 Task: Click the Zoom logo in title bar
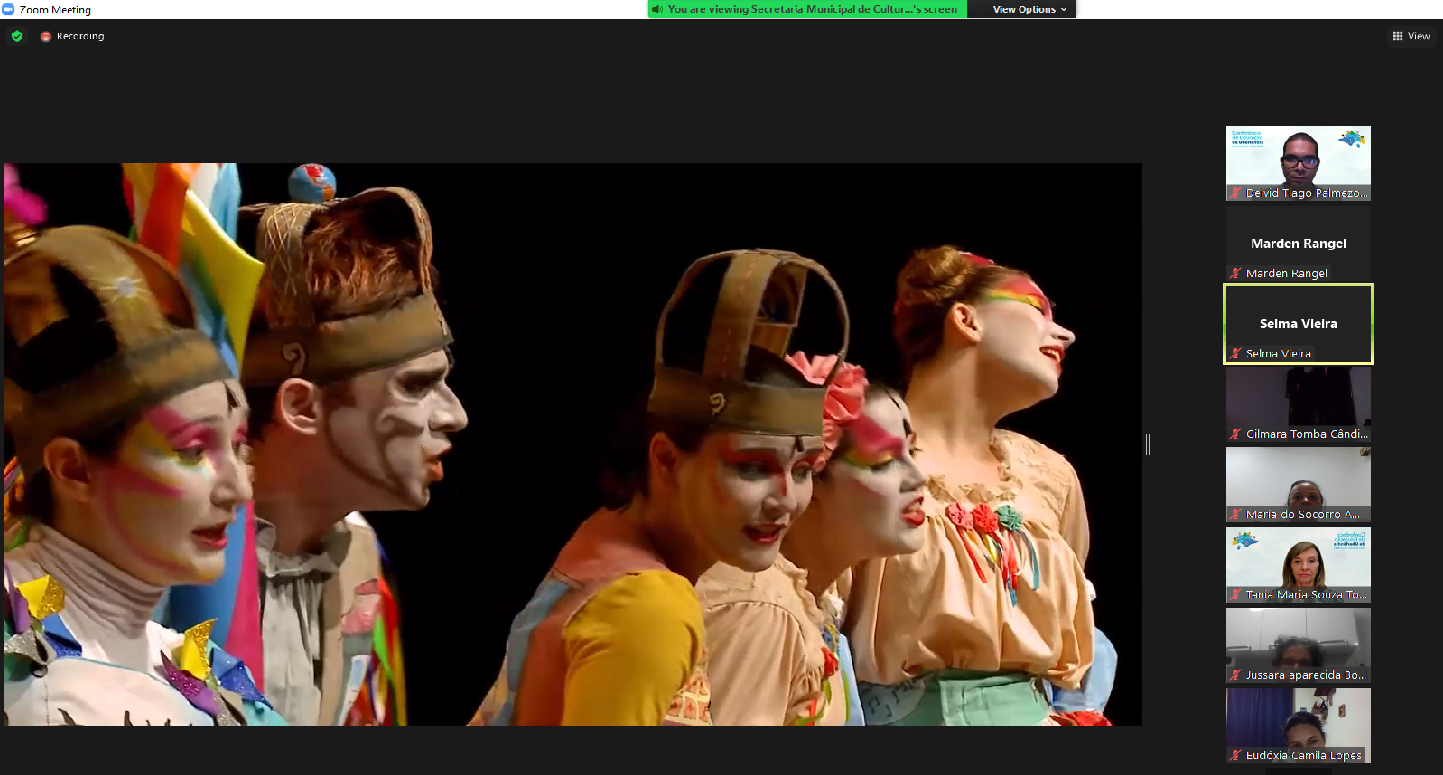pos(8,9)
